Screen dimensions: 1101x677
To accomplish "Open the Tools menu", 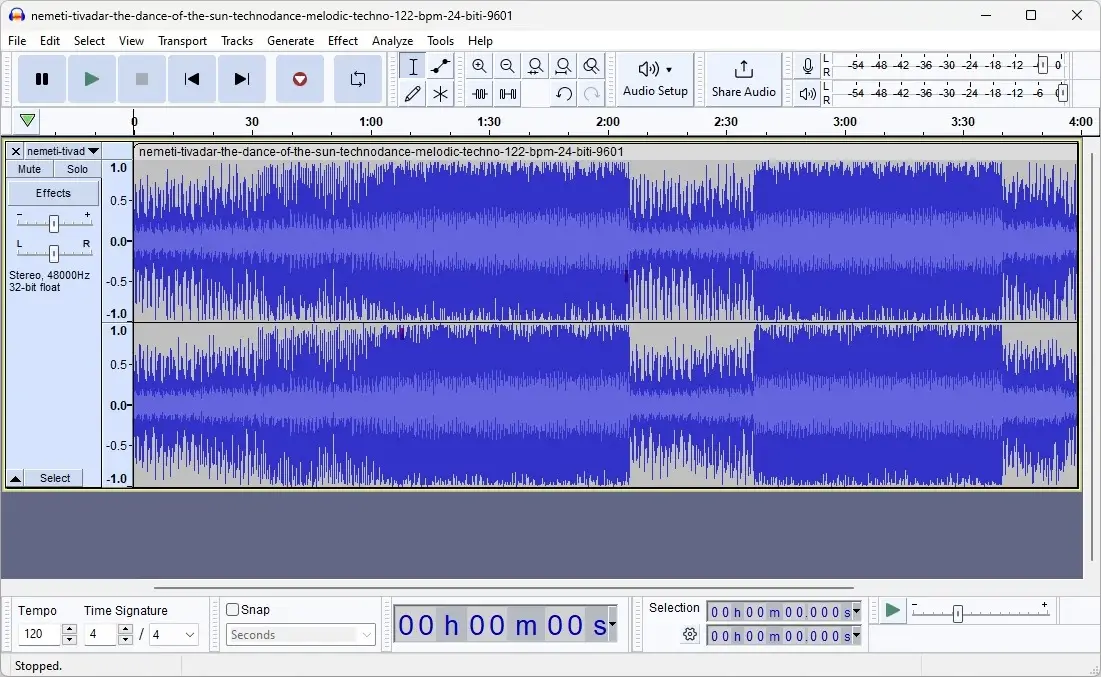I will [440, 41].
